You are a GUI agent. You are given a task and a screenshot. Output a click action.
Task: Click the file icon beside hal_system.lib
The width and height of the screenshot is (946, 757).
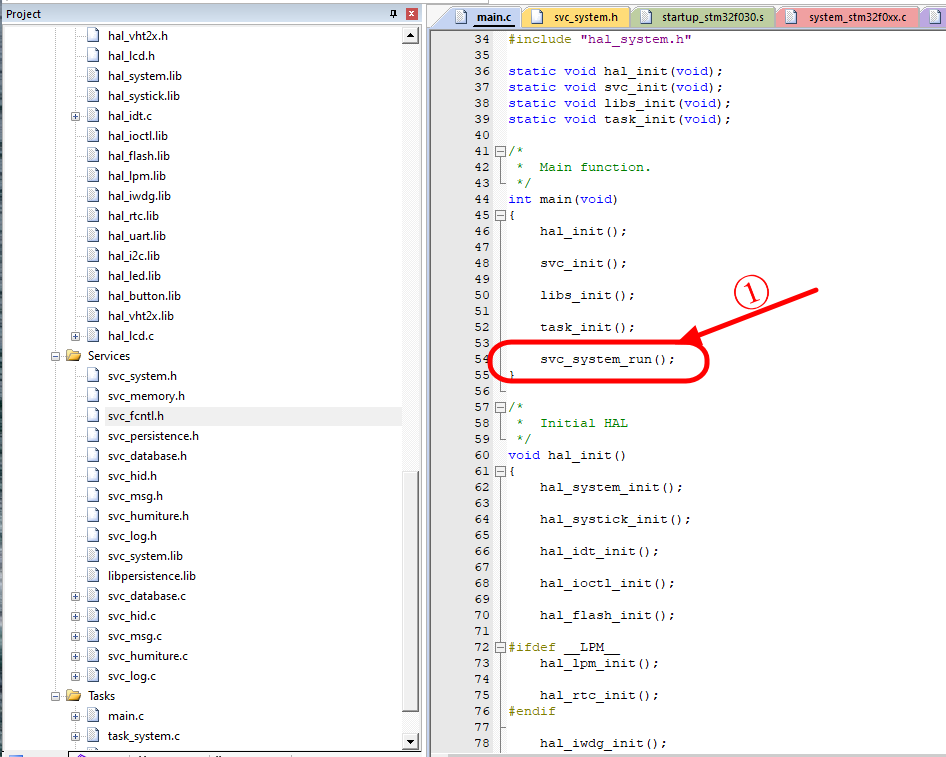(x=94, y=76)
